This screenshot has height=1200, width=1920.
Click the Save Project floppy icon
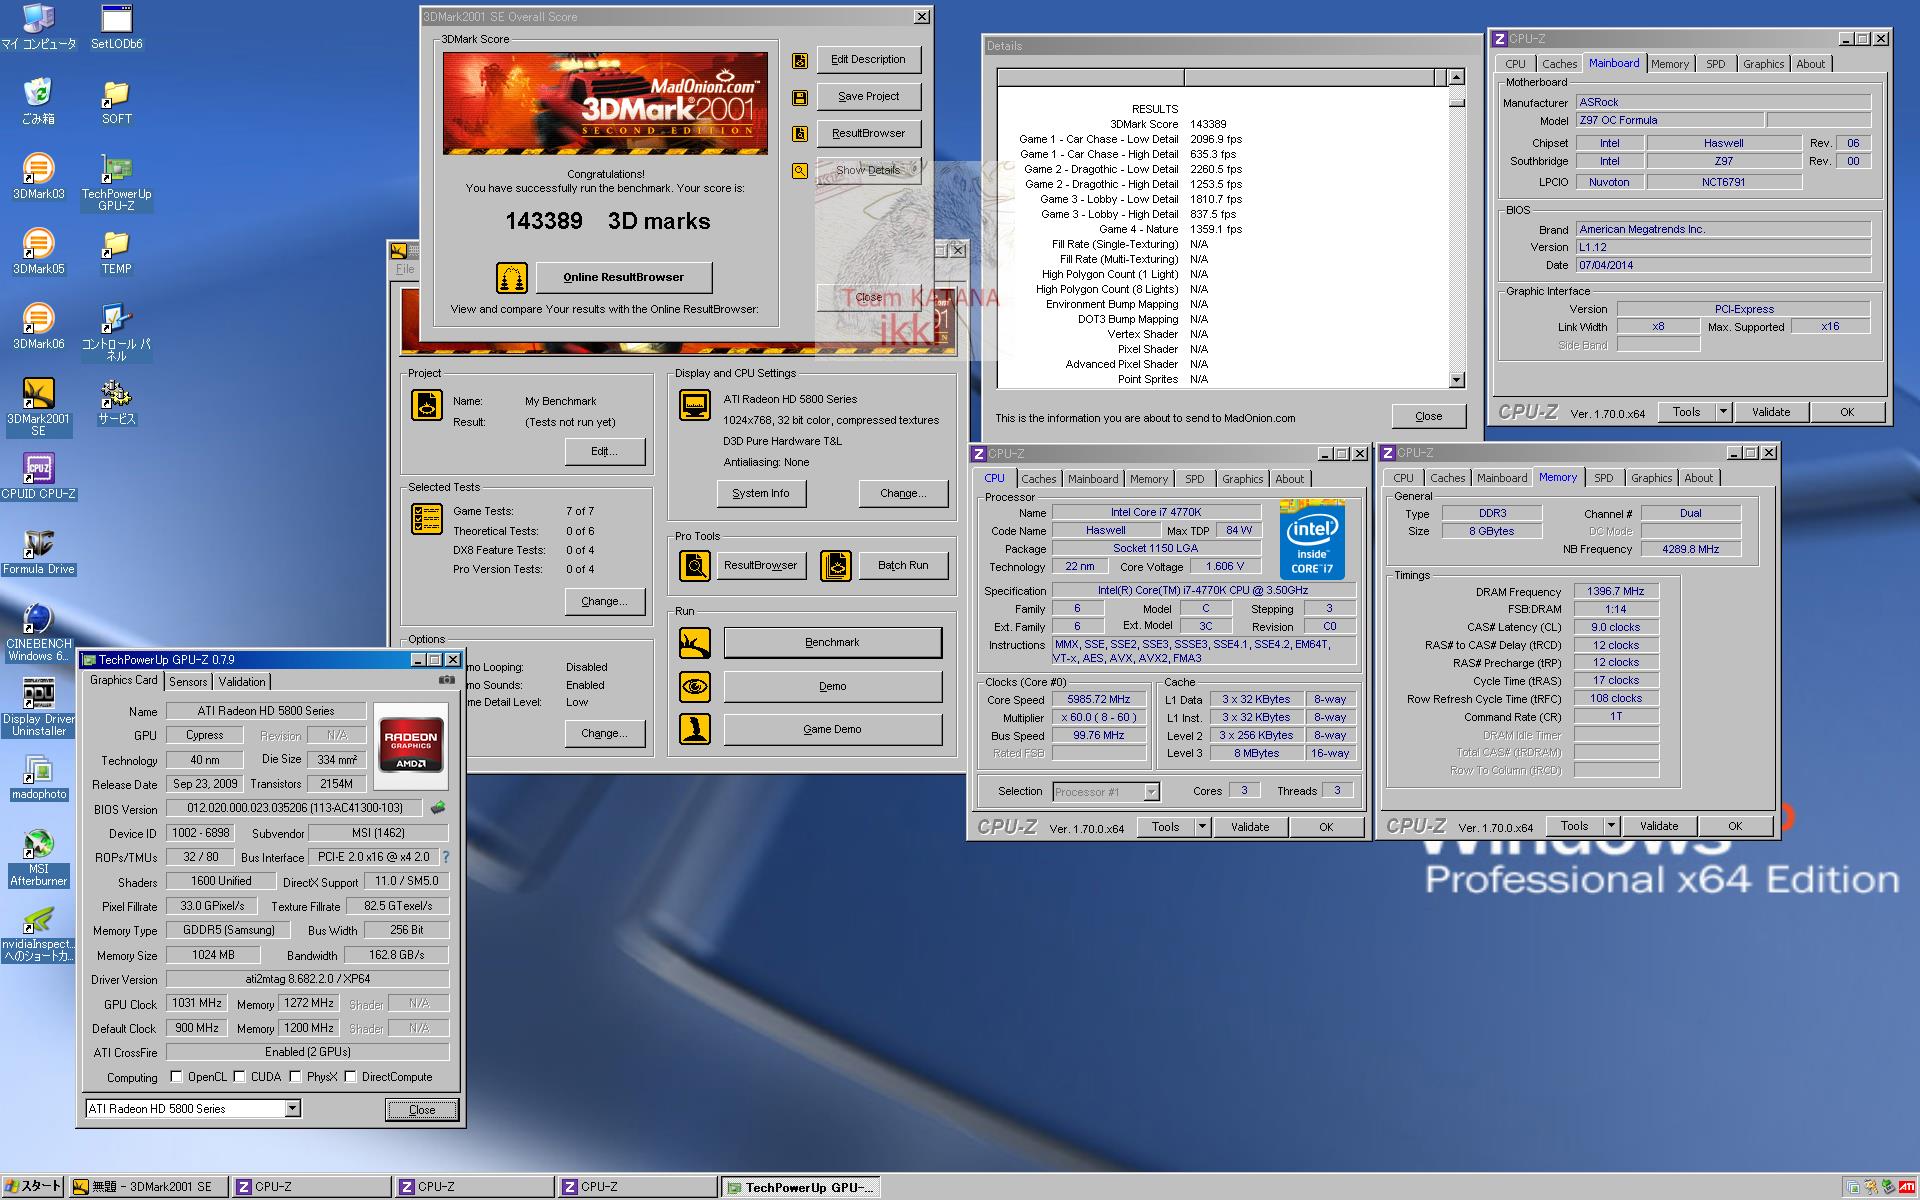[x=799, y=97]
